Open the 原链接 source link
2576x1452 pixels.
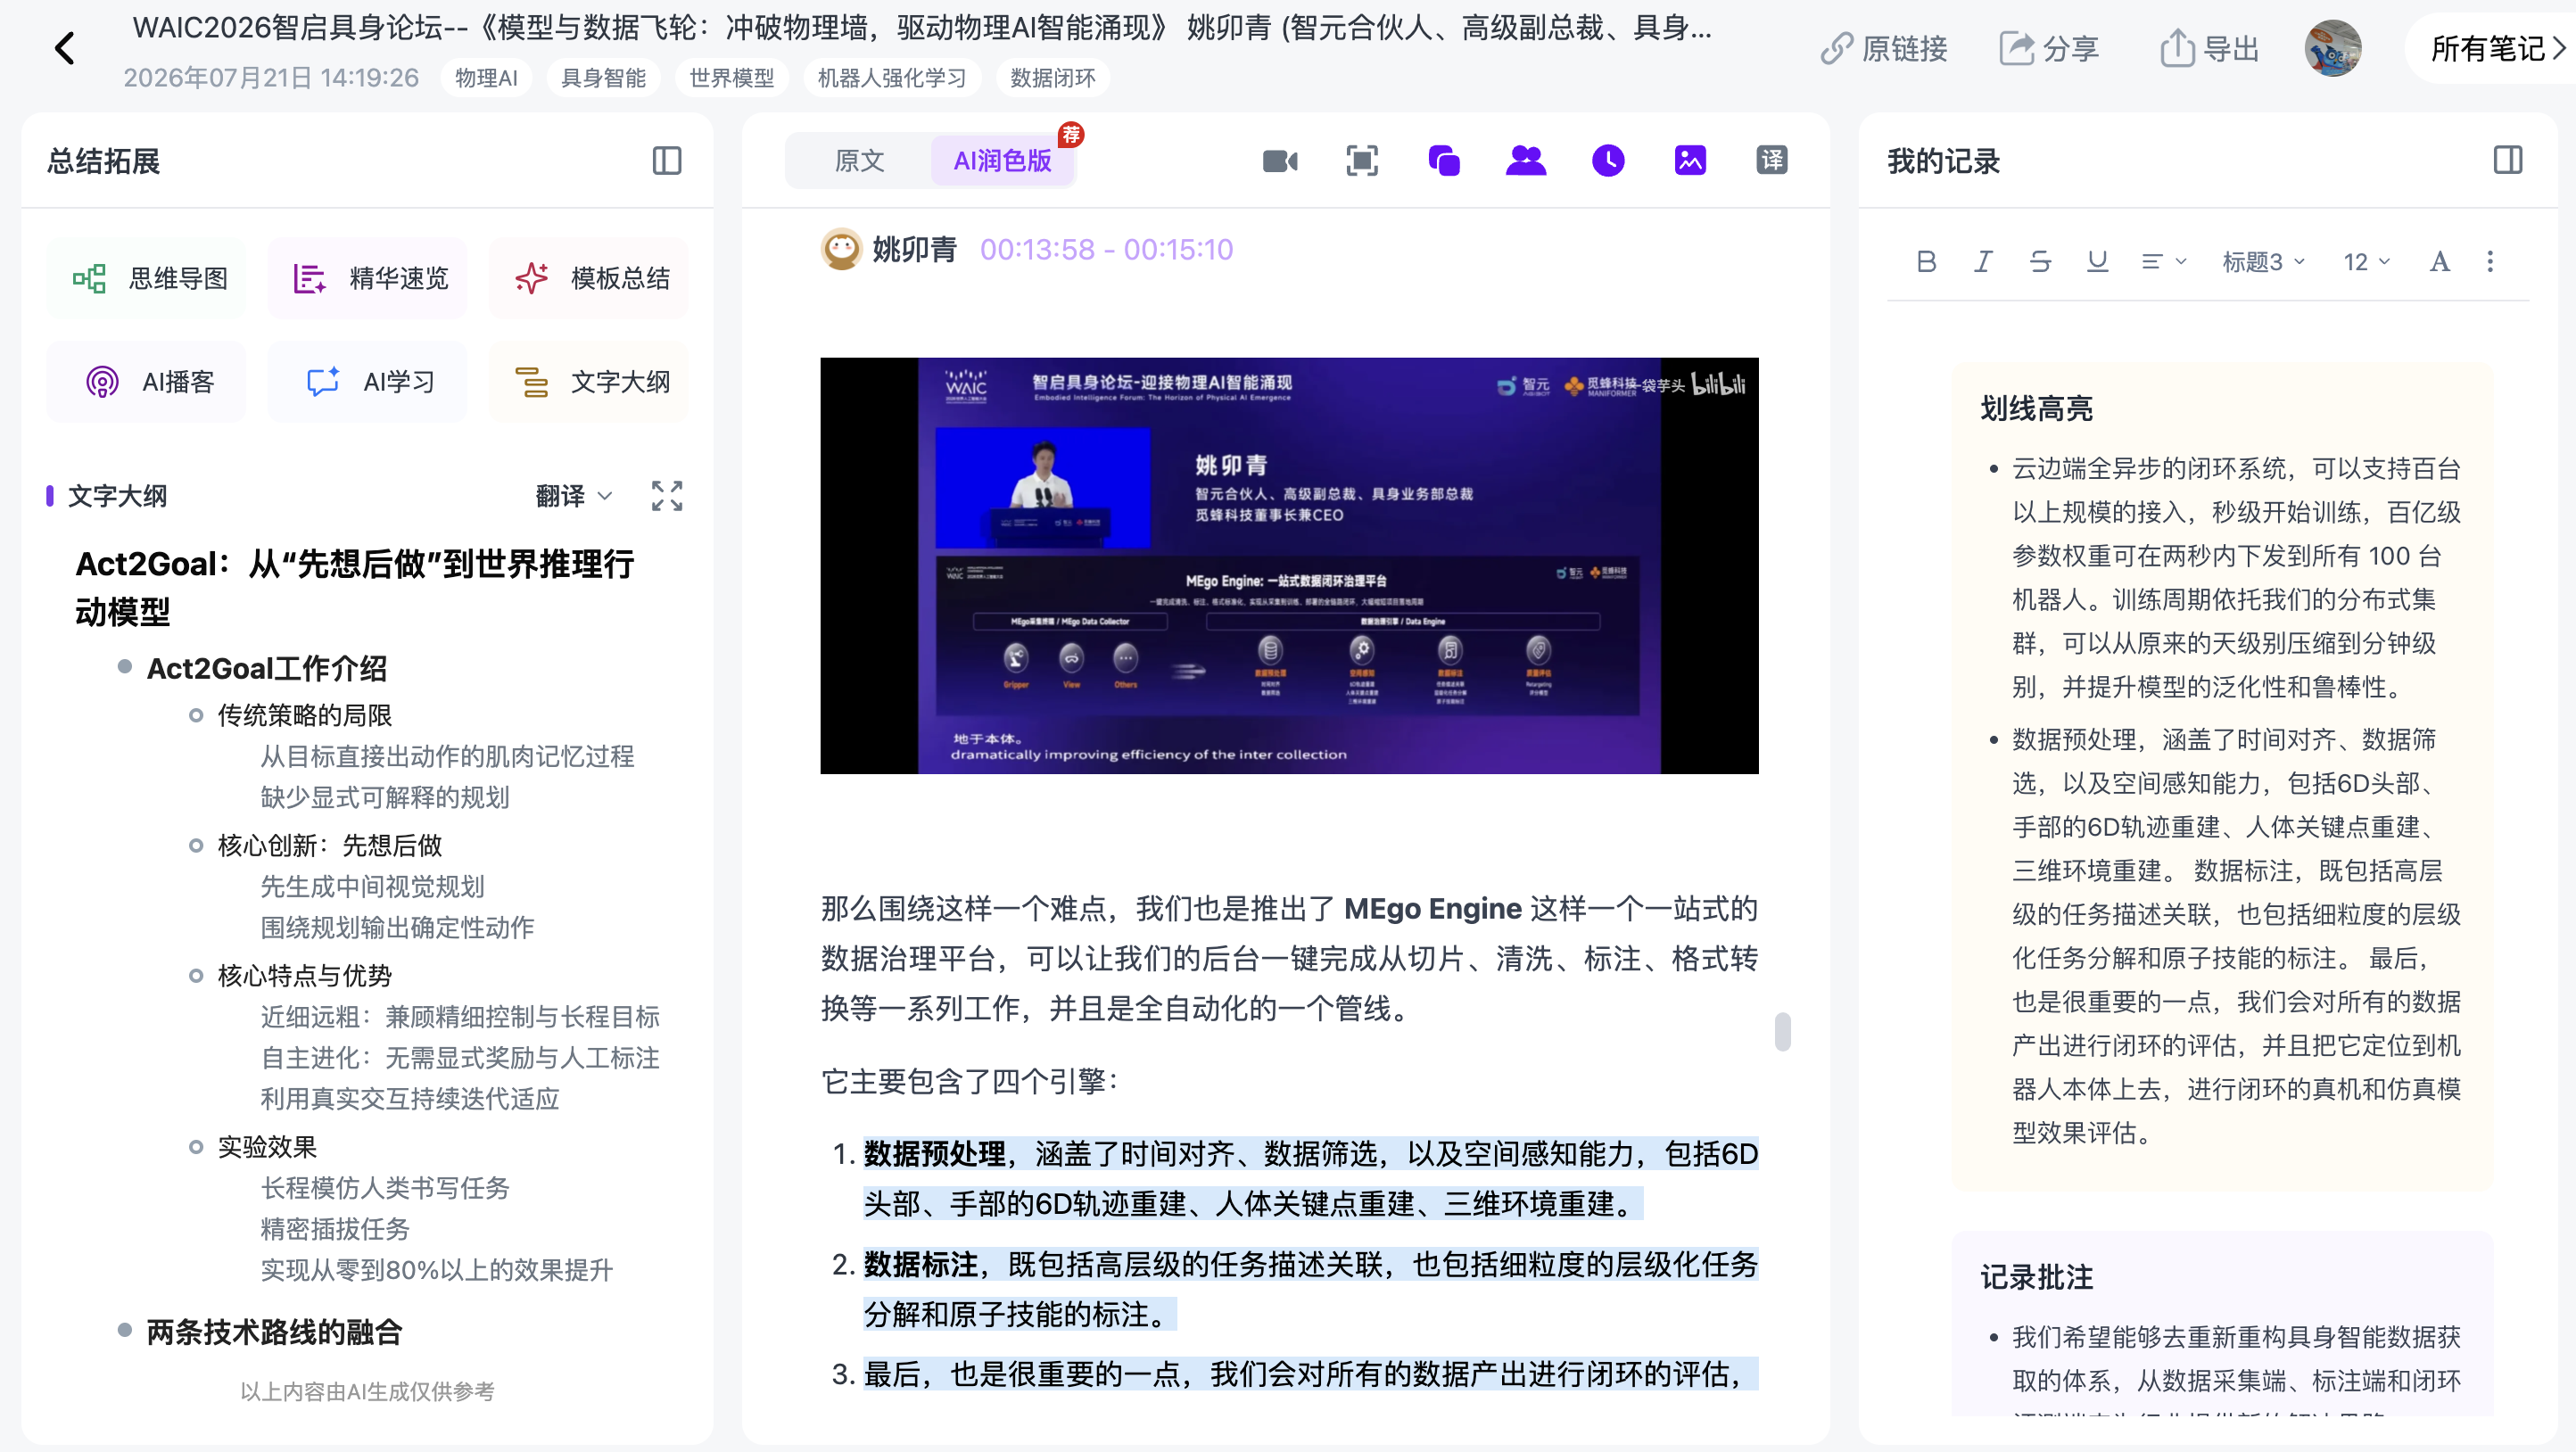click(x=1884, y=48)
